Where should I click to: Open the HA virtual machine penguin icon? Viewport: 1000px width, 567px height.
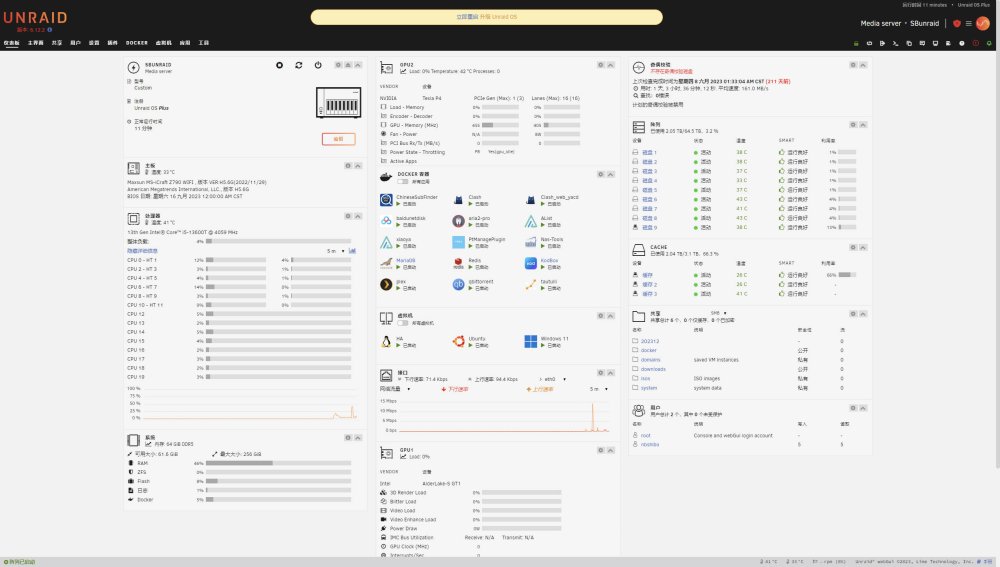coord(386,342)
